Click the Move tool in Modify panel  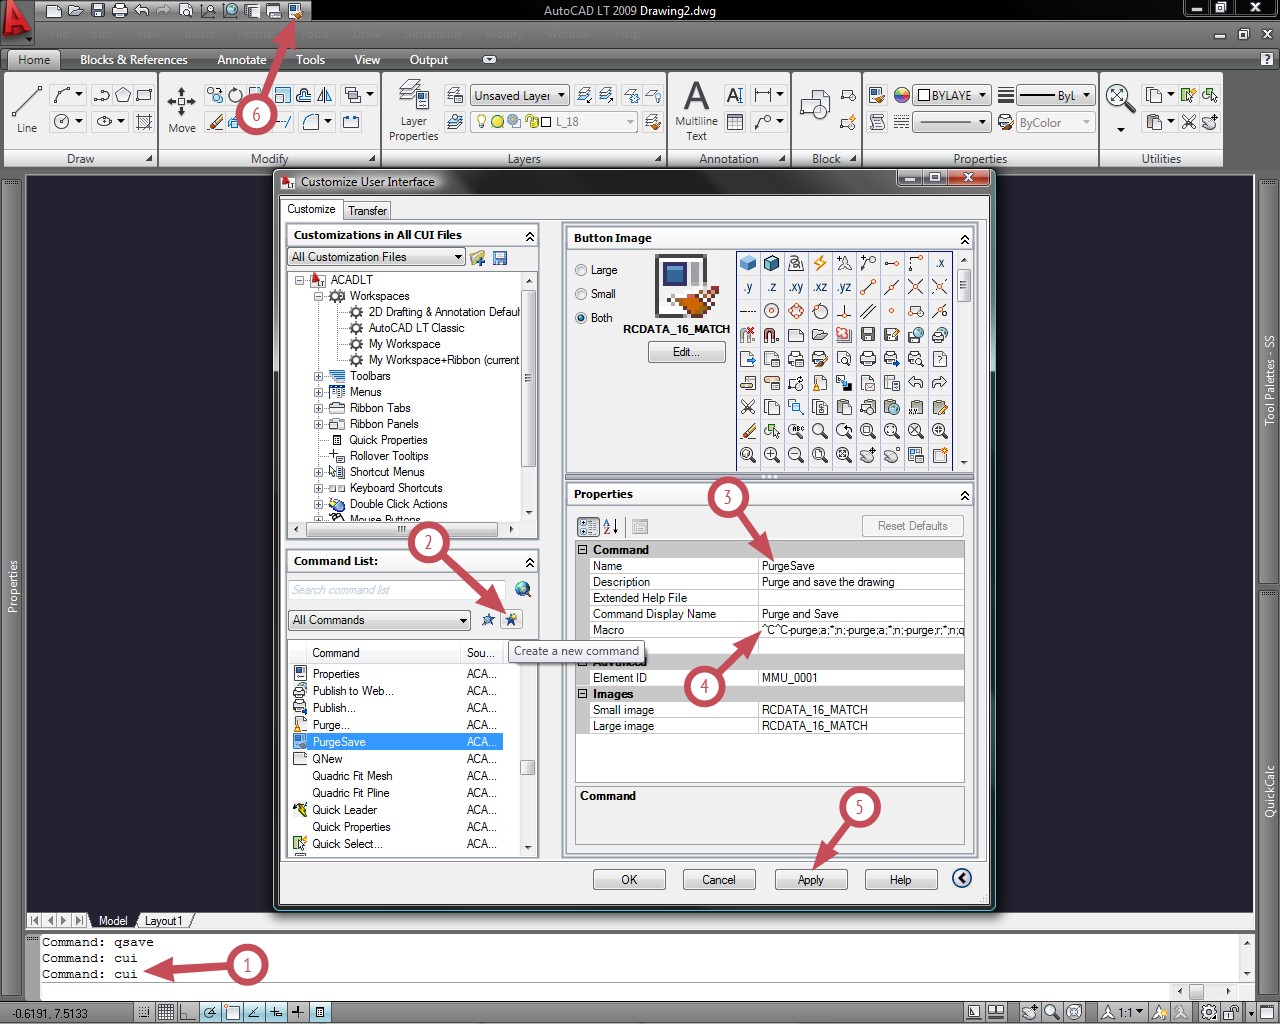point(182,110)
